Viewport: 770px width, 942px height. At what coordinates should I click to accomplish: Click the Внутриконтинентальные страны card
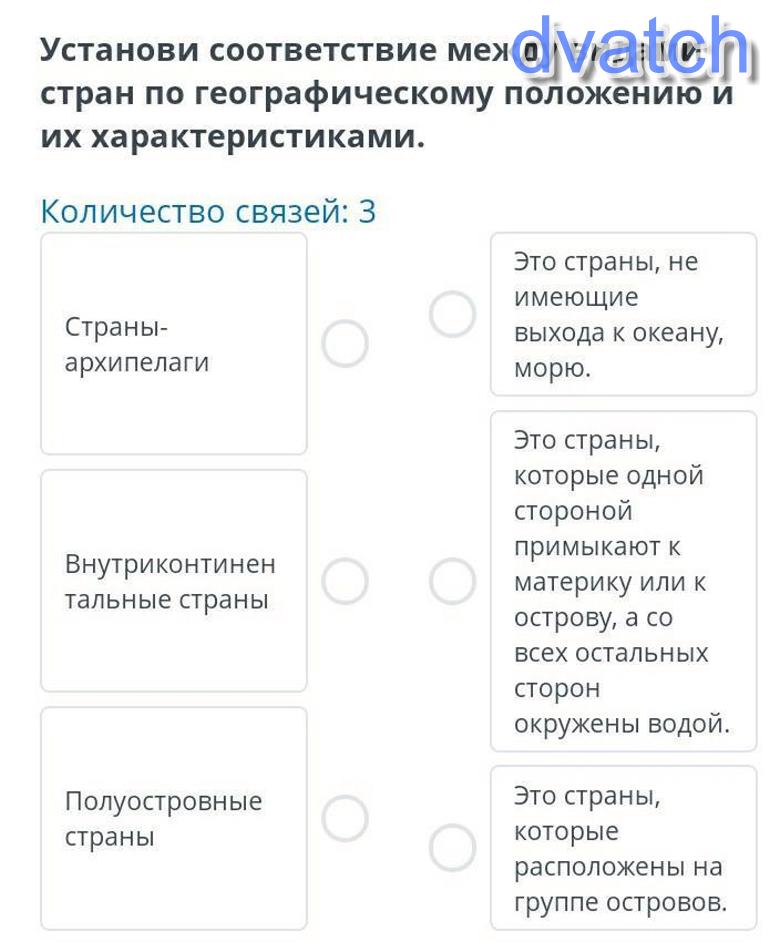pos(173,581)
